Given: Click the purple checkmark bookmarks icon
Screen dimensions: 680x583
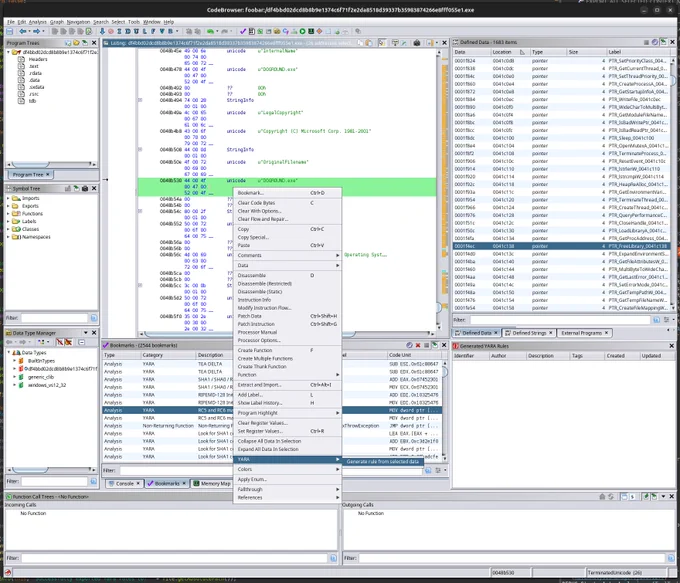Looking at the screenshot, I should [x=243, y=31].
